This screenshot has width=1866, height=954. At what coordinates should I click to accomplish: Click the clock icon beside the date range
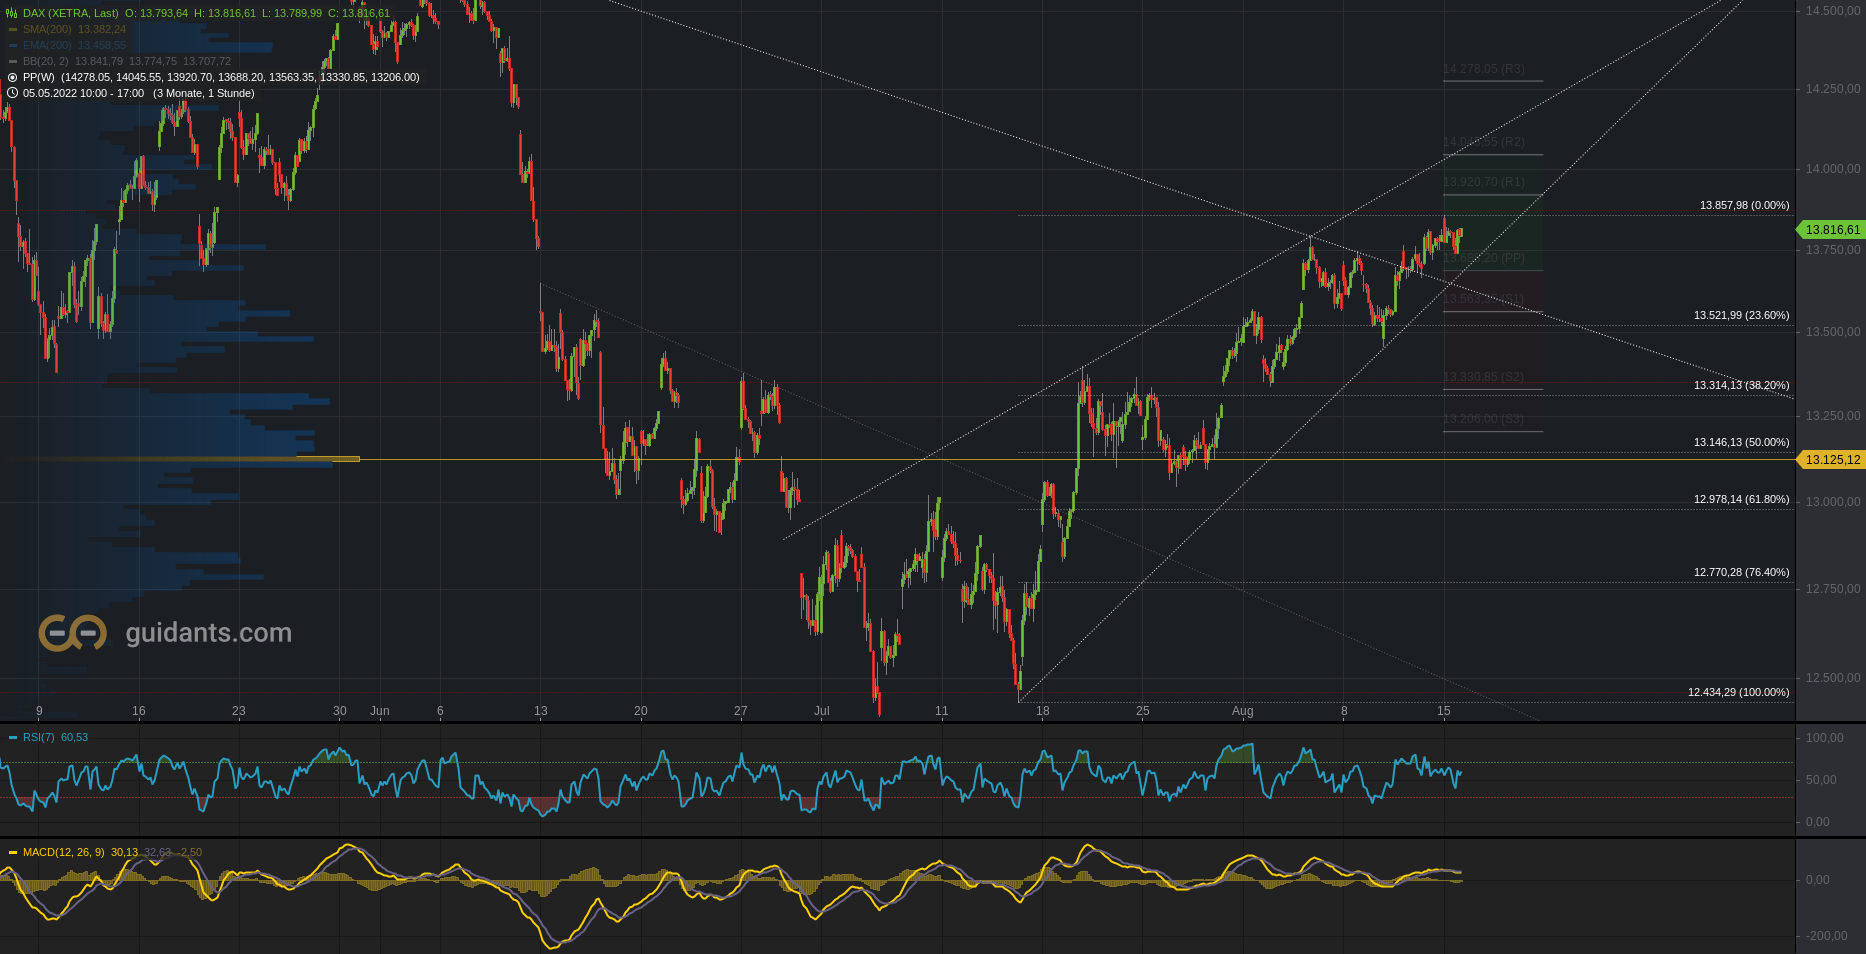click(x=12, y=93)
